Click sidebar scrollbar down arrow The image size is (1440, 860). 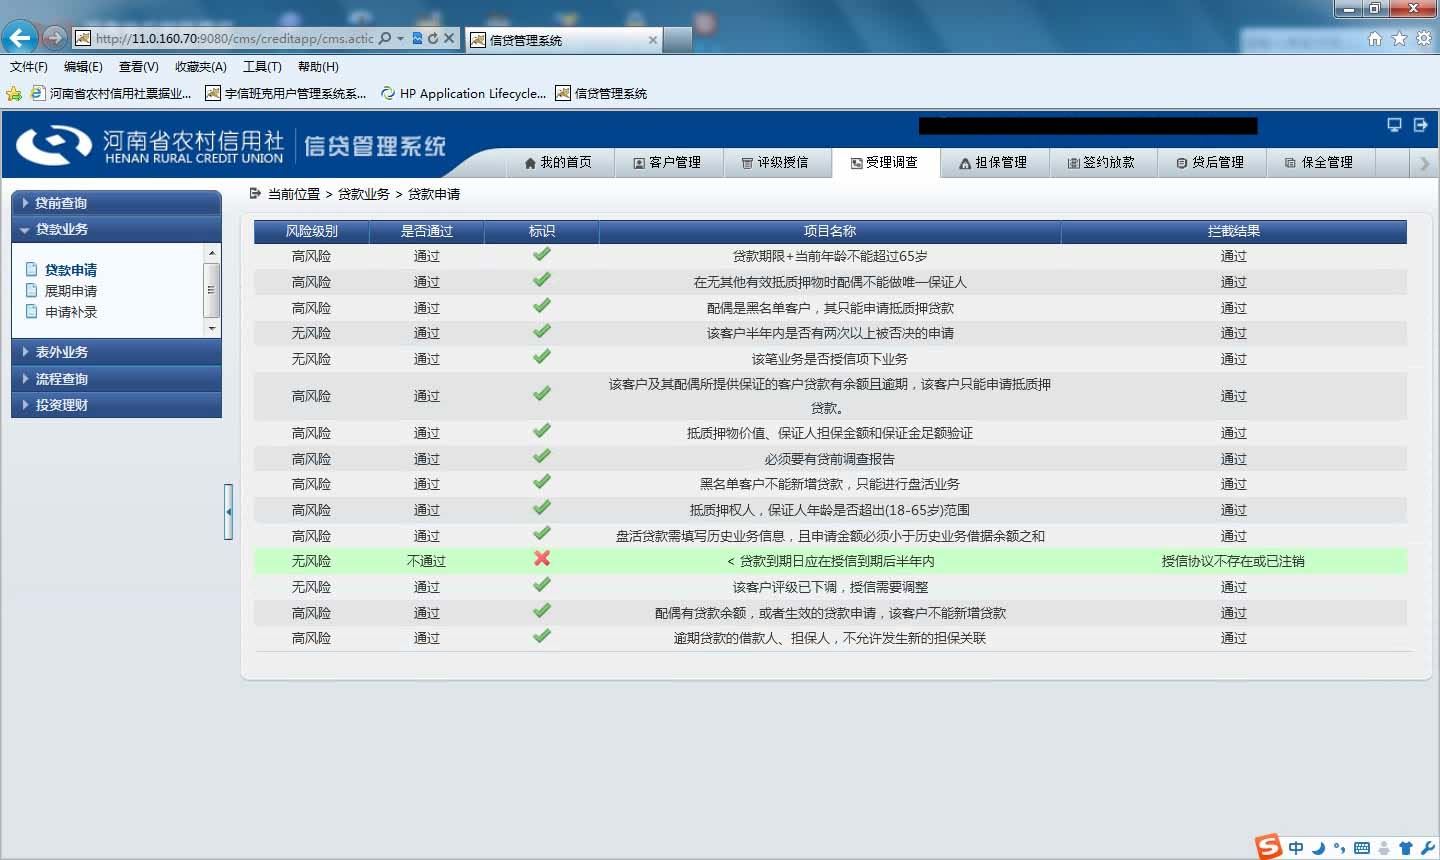pos(211,328)
